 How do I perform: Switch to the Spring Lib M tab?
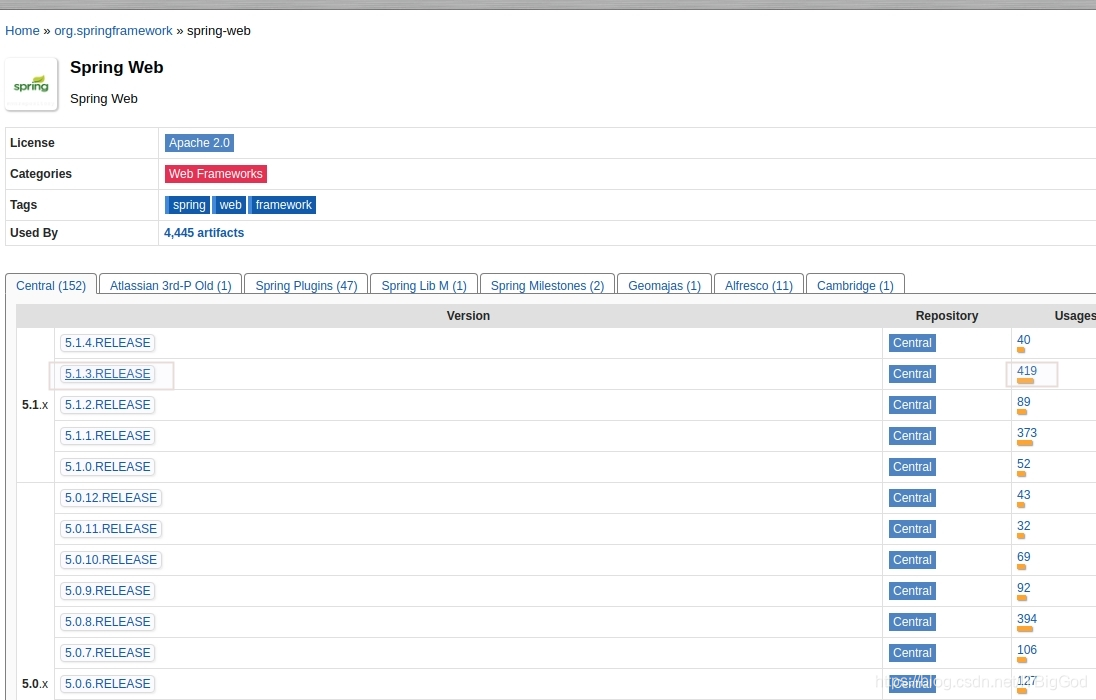[424, 285]
